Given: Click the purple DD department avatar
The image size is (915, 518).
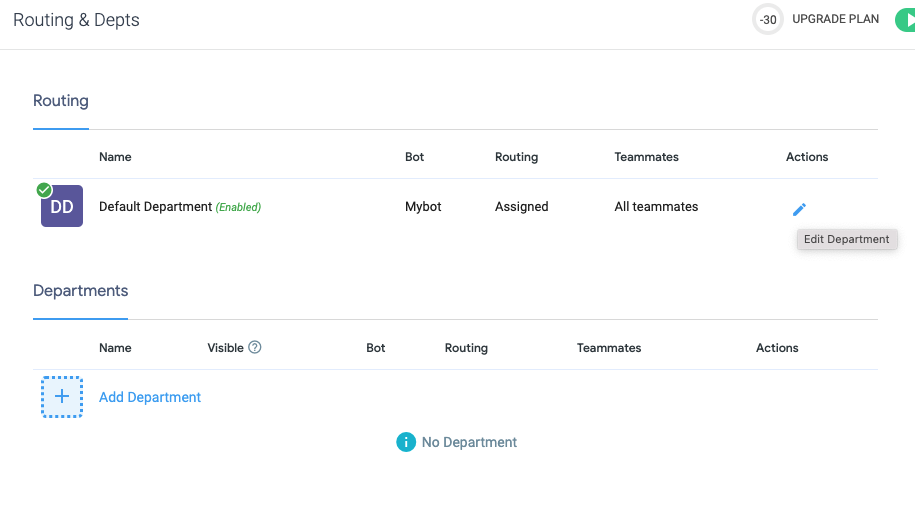Looking at the screenshot, I should point(63,208).
